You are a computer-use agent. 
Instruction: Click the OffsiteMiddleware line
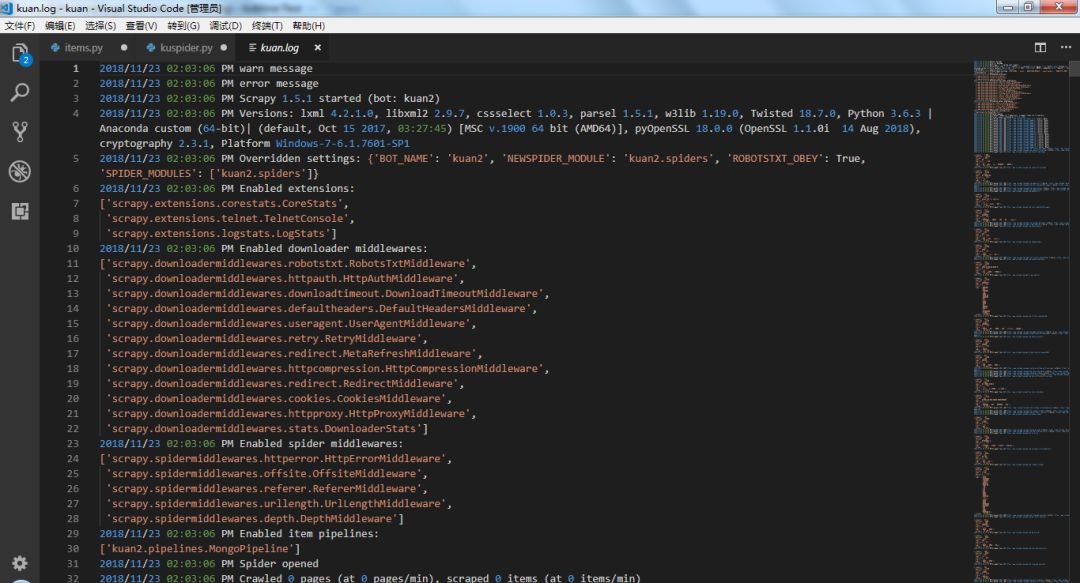(267, 473)
